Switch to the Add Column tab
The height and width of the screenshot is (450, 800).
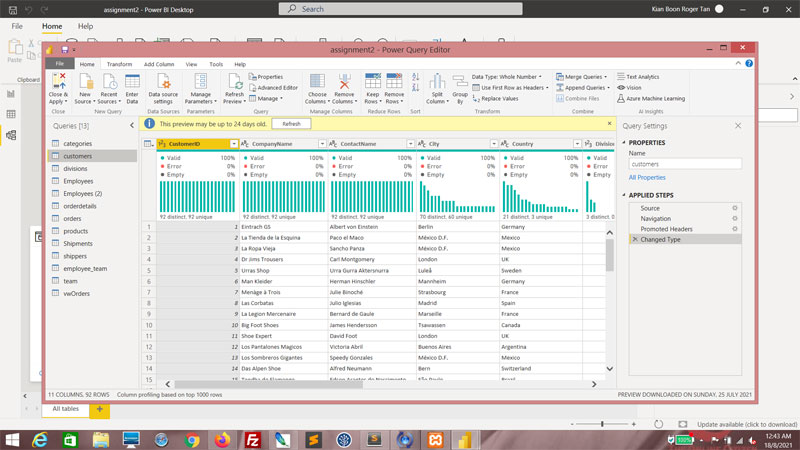[x=159, y=64]
